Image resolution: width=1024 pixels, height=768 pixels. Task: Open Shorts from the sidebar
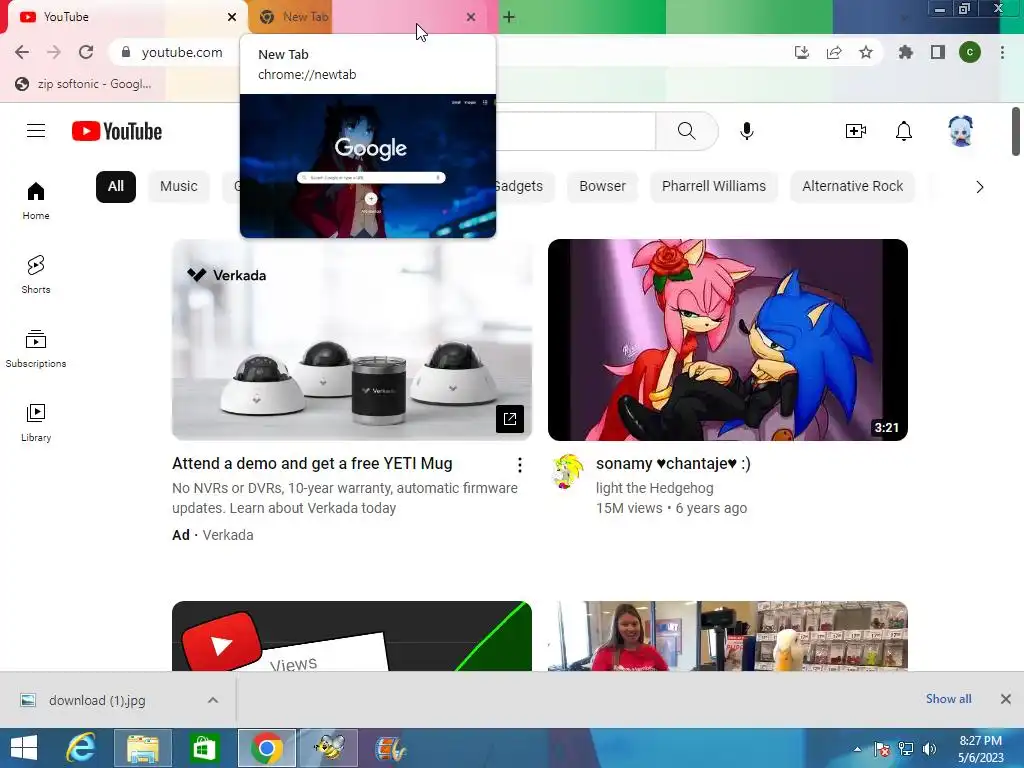[x=36, y=275]
